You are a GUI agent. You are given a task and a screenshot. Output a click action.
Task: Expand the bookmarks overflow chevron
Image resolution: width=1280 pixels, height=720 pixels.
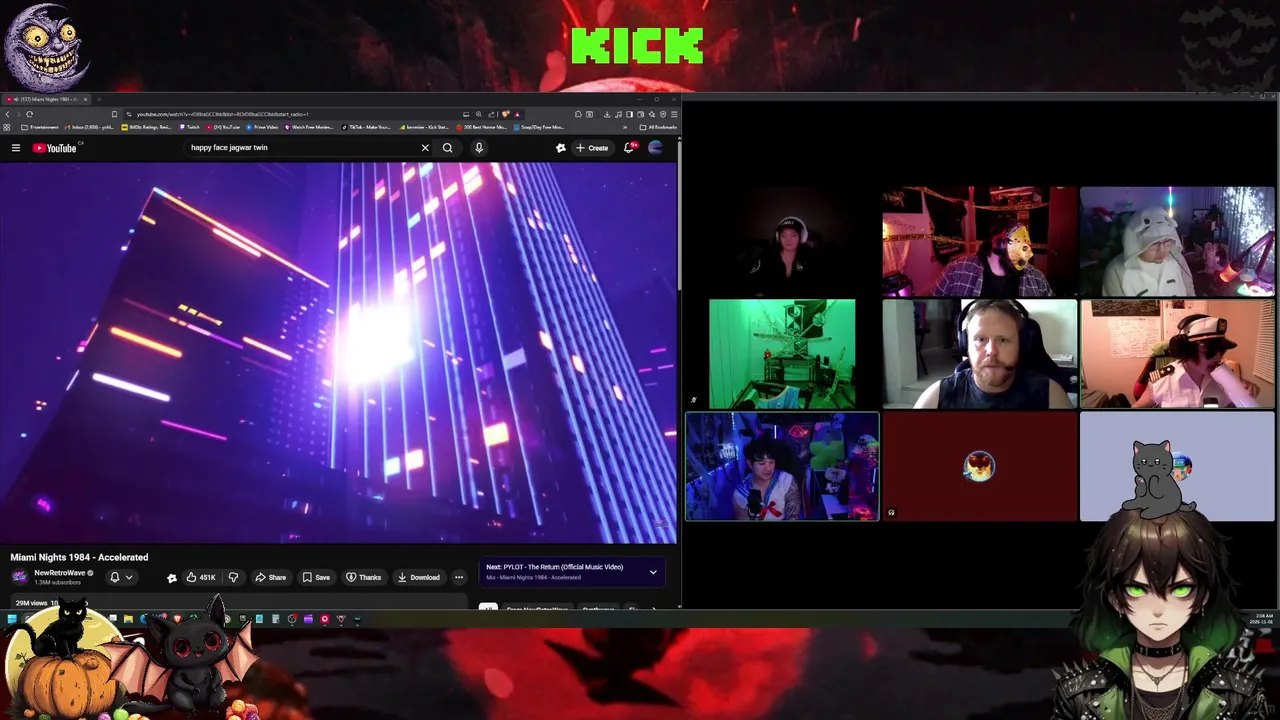coord(625,127)
